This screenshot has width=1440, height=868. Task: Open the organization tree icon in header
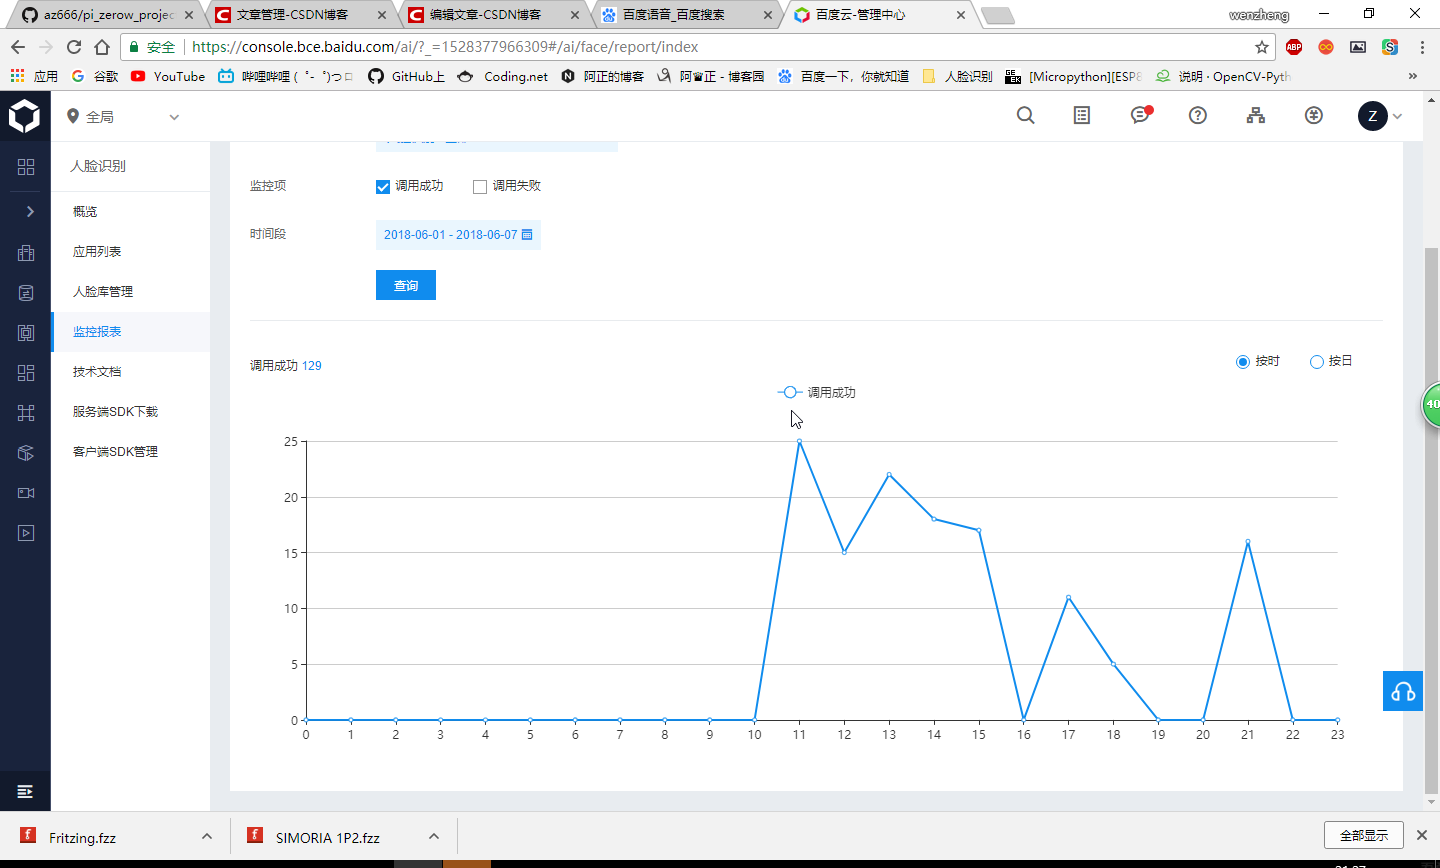[1256, 116]
